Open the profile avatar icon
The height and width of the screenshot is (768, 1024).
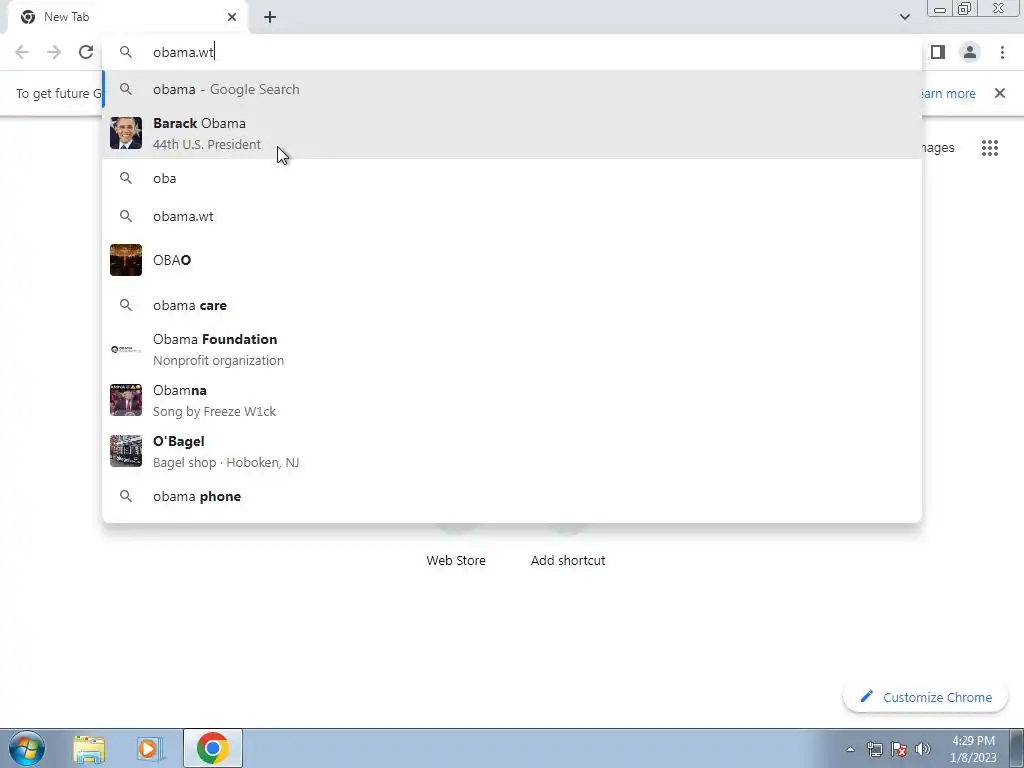[970, 52]
